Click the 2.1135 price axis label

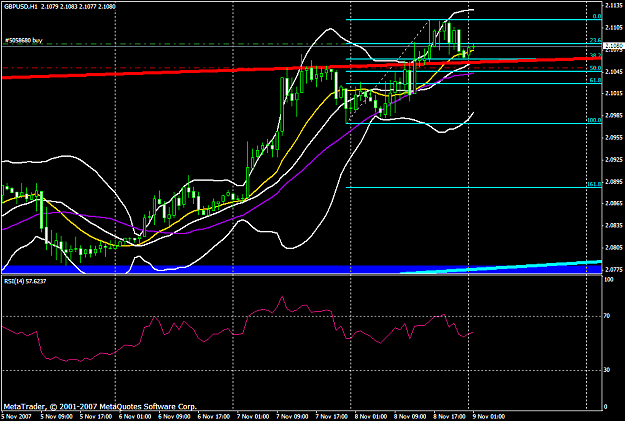point(614,5)
